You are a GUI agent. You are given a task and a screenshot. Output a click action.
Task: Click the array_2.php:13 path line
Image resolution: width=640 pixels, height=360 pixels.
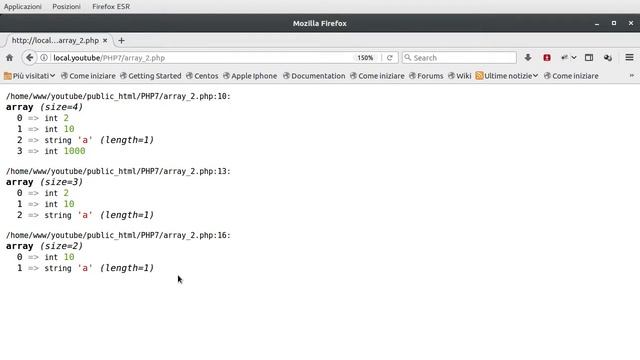(118, 171)
